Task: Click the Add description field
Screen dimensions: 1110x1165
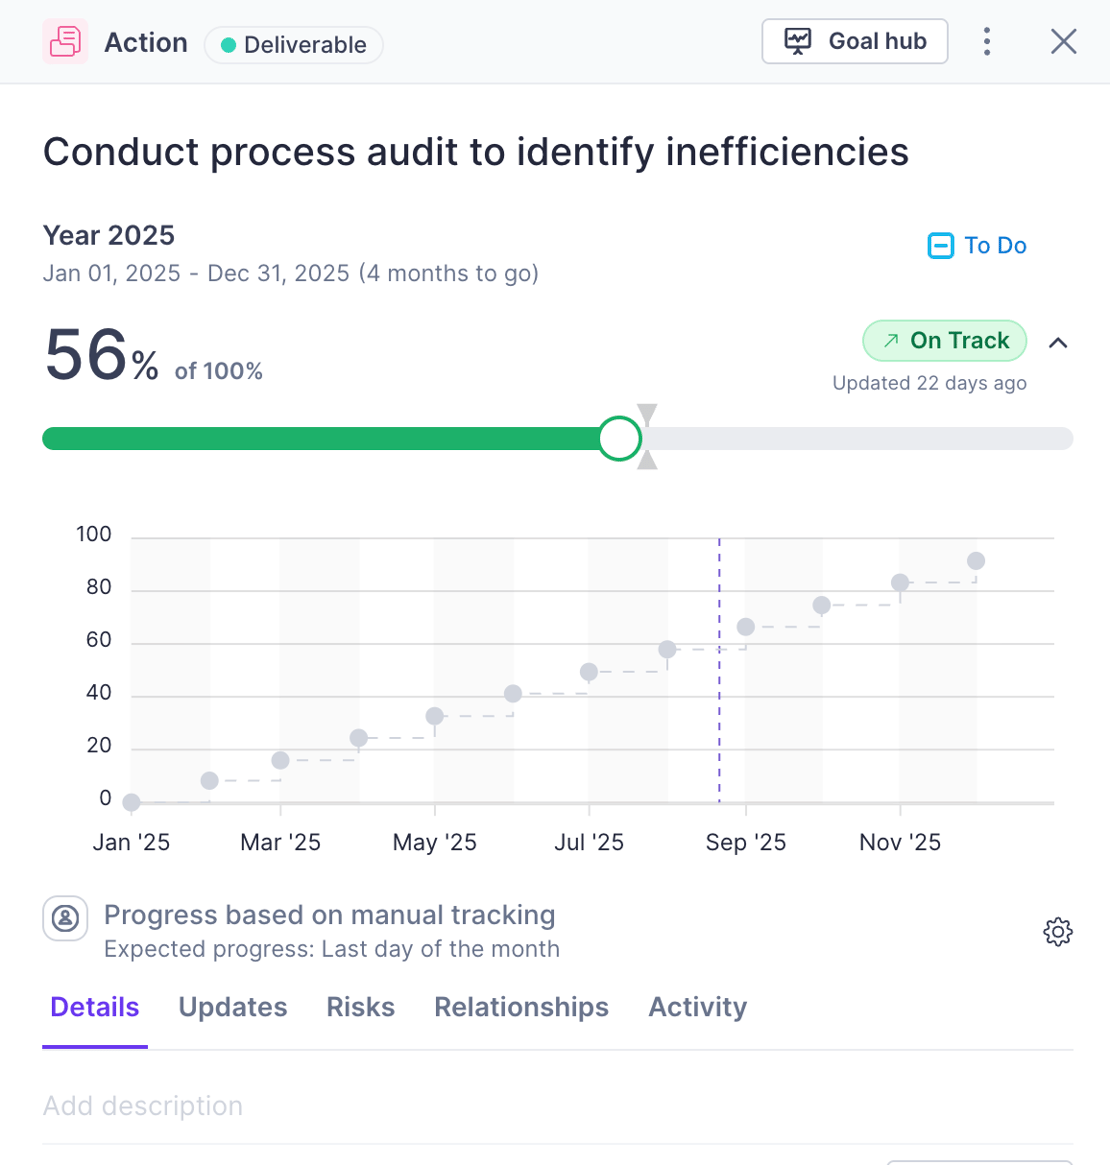Action: pyautogui.click(x=142, y=1106)
